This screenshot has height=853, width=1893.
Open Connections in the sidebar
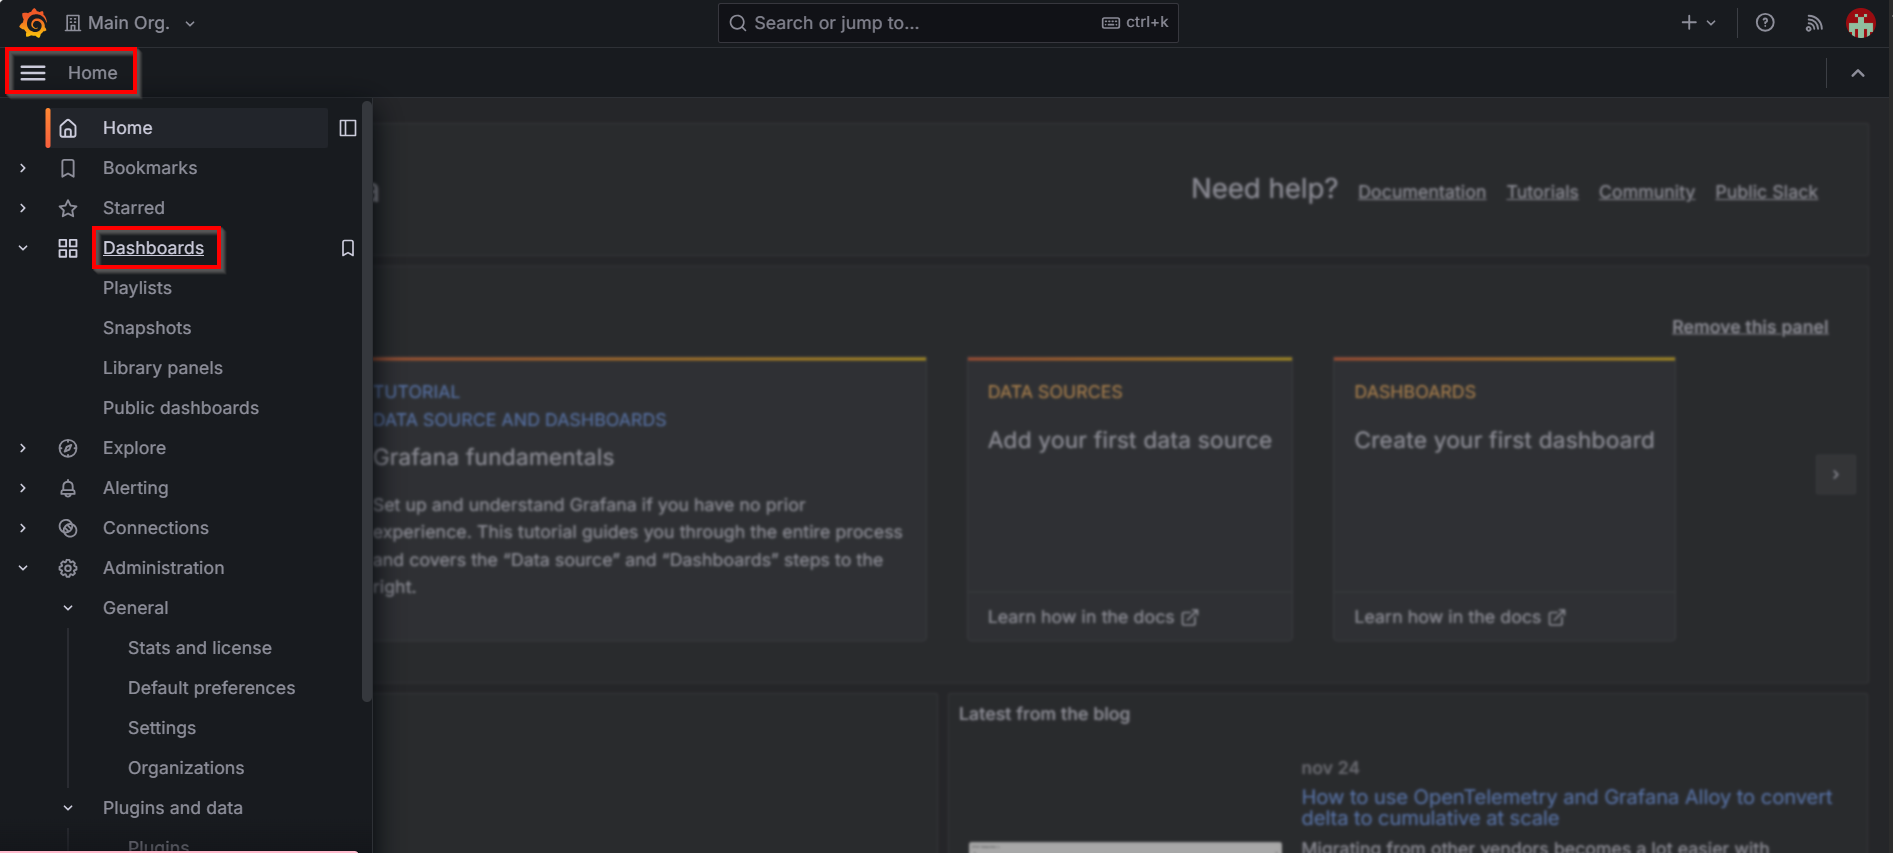point(156,528)
